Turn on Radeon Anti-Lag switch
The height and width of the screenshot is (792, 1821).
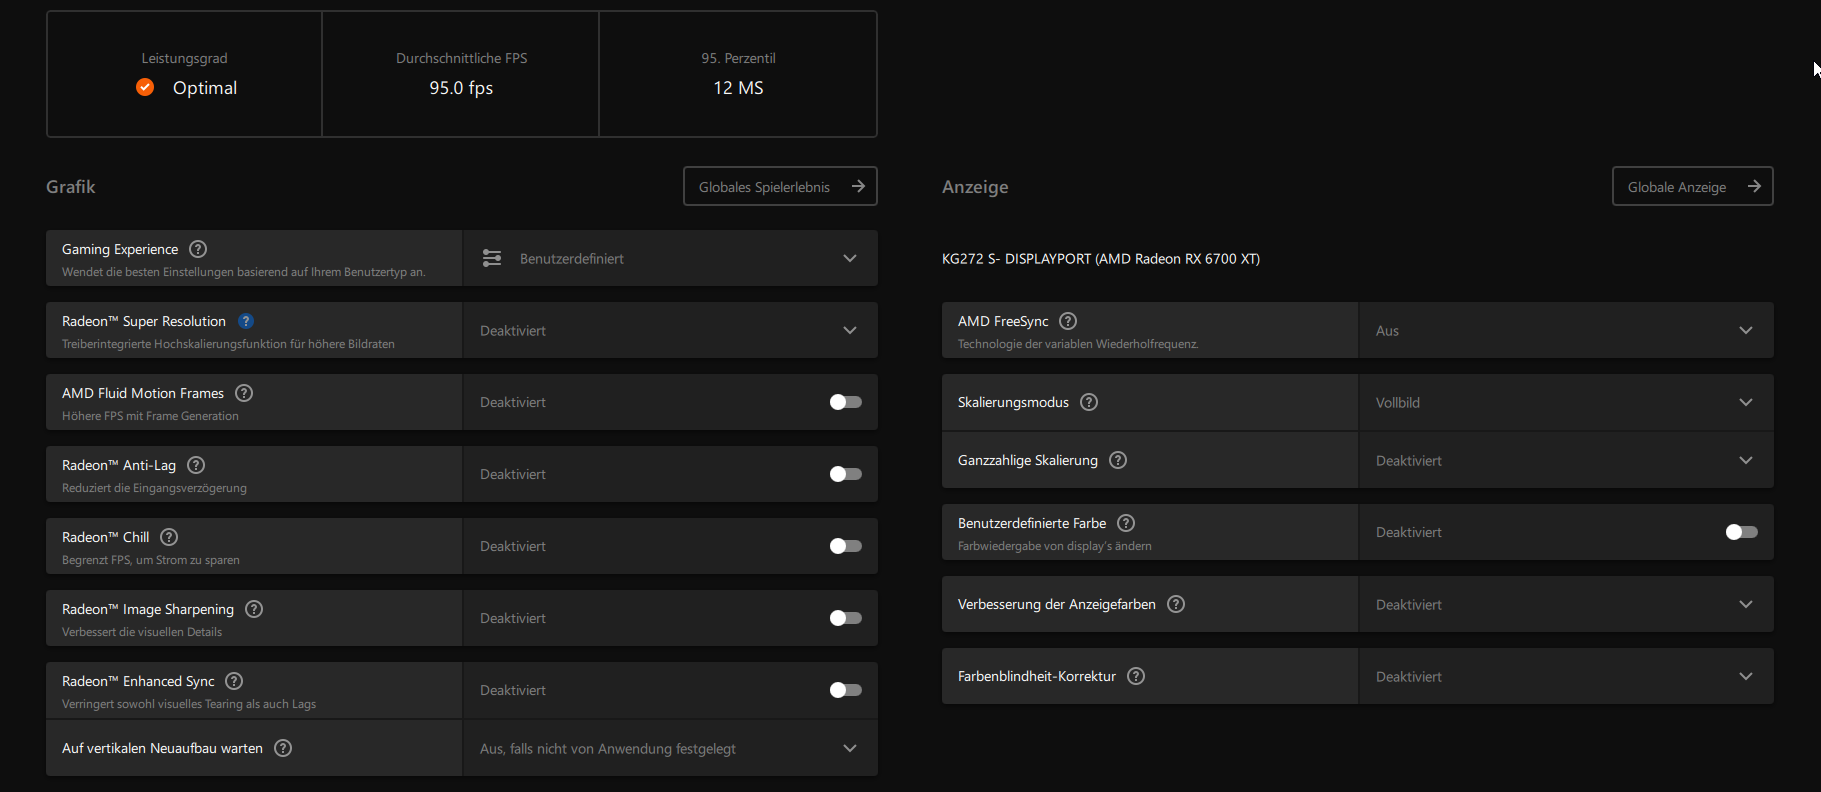click(845, 474)
